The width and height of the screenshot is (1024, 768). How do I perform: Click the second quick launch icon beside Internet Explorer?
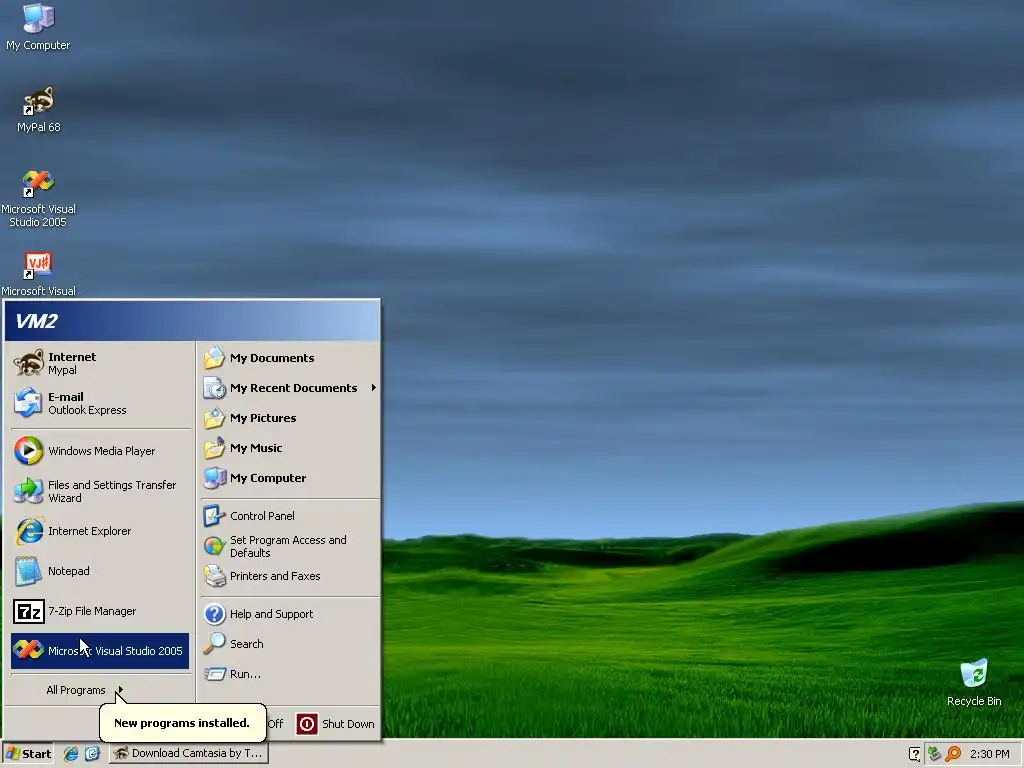(x=92, y=754)
